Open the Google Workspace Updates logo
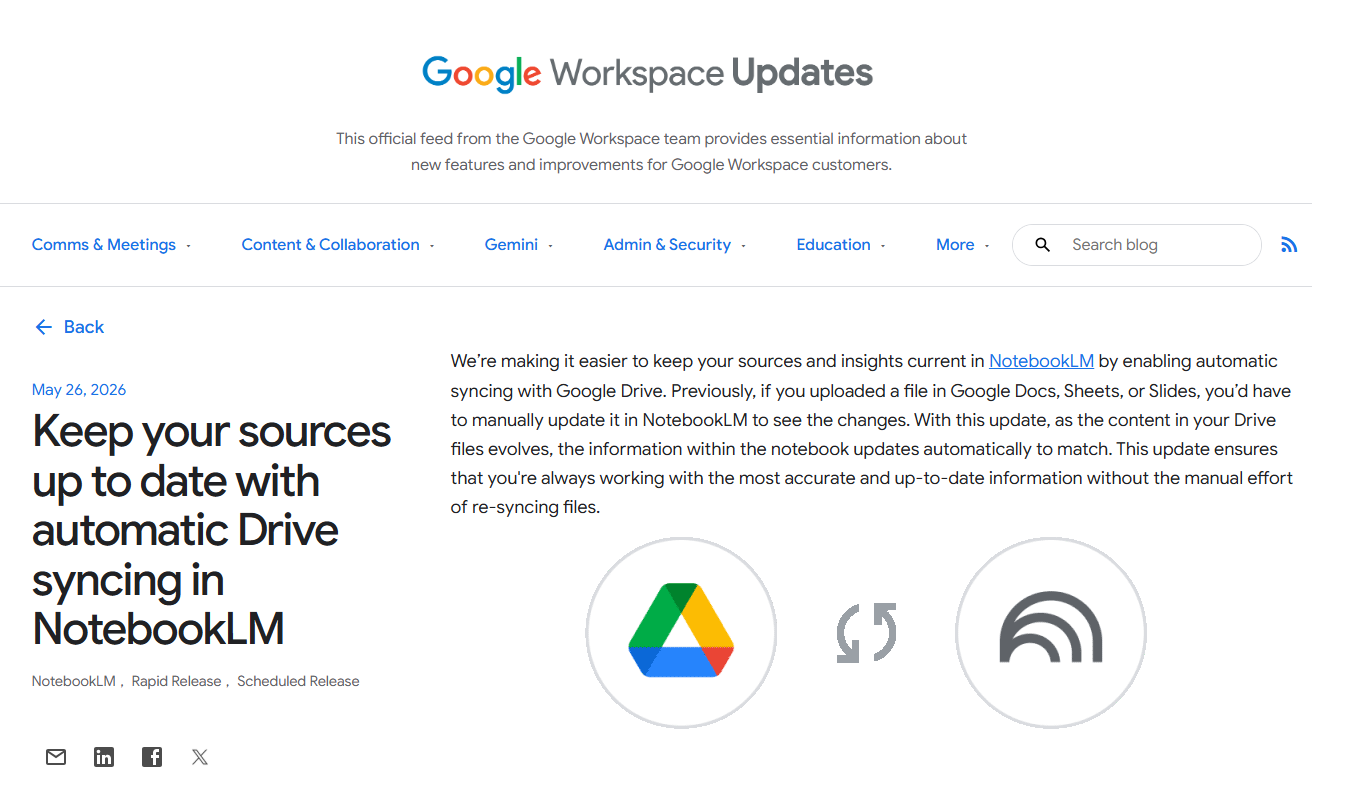The width and height of the screenshot is (1361, 796). [x=648, y=73]
